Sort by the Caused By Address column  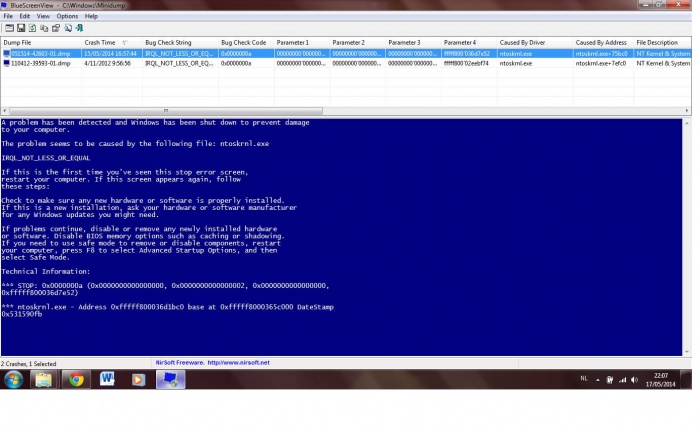click(603, 42)
